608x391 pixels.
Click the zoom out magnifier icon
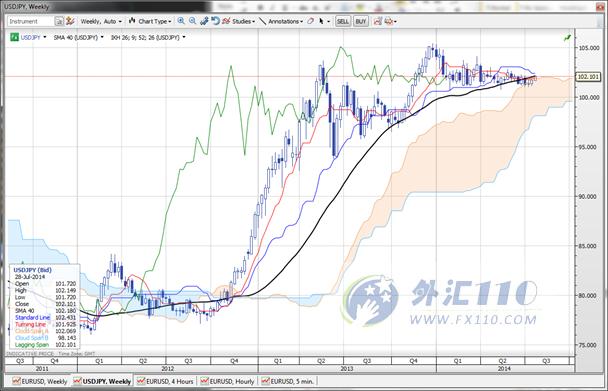coord(192,21)
